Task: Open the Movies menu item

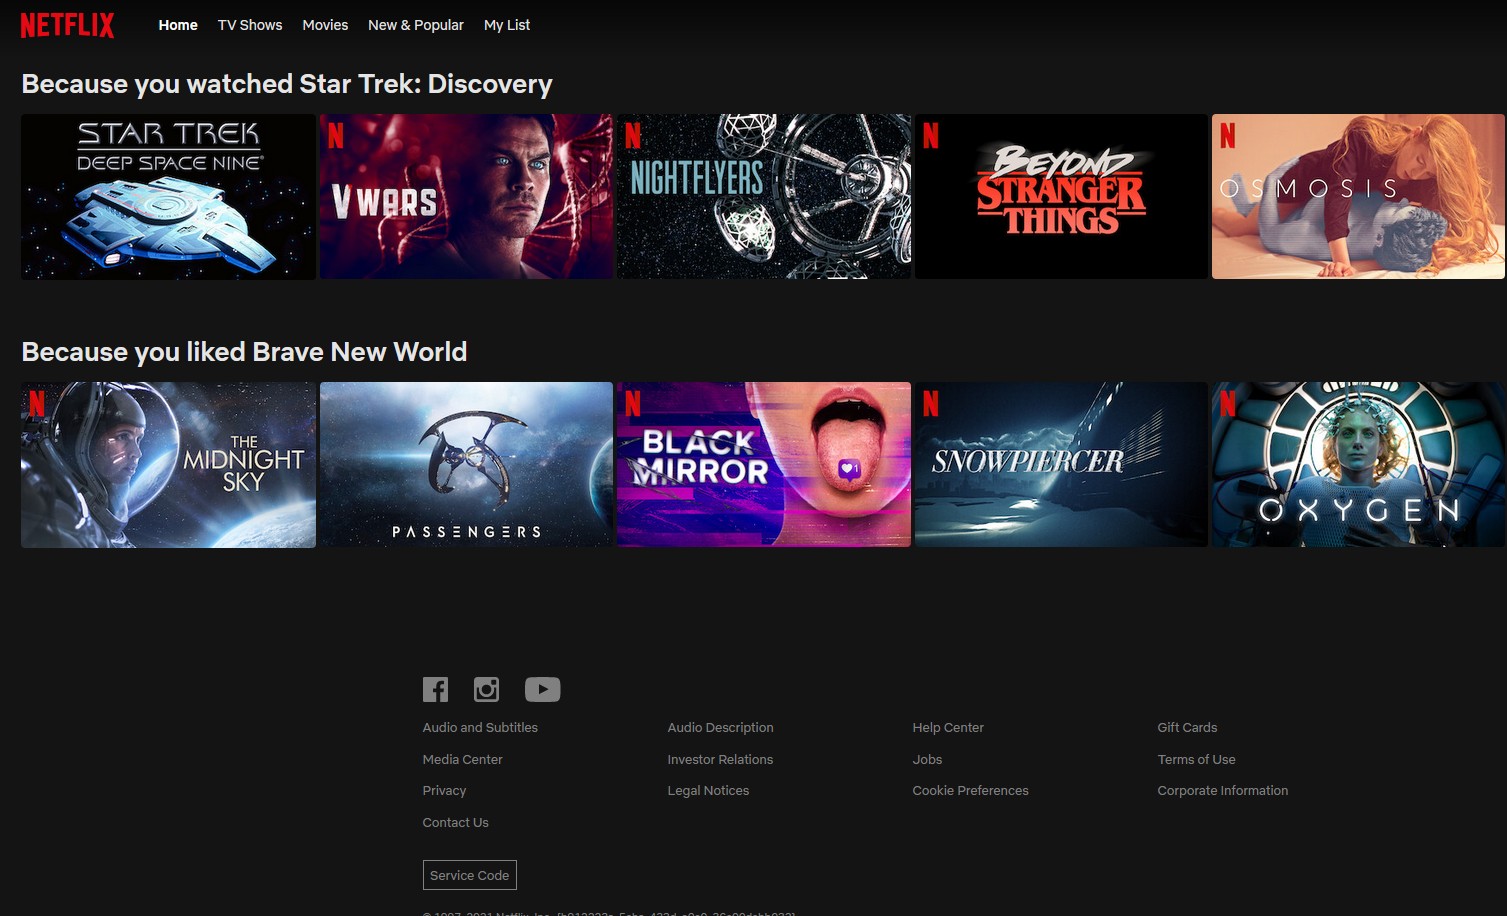Action: (x=325, y=25)
